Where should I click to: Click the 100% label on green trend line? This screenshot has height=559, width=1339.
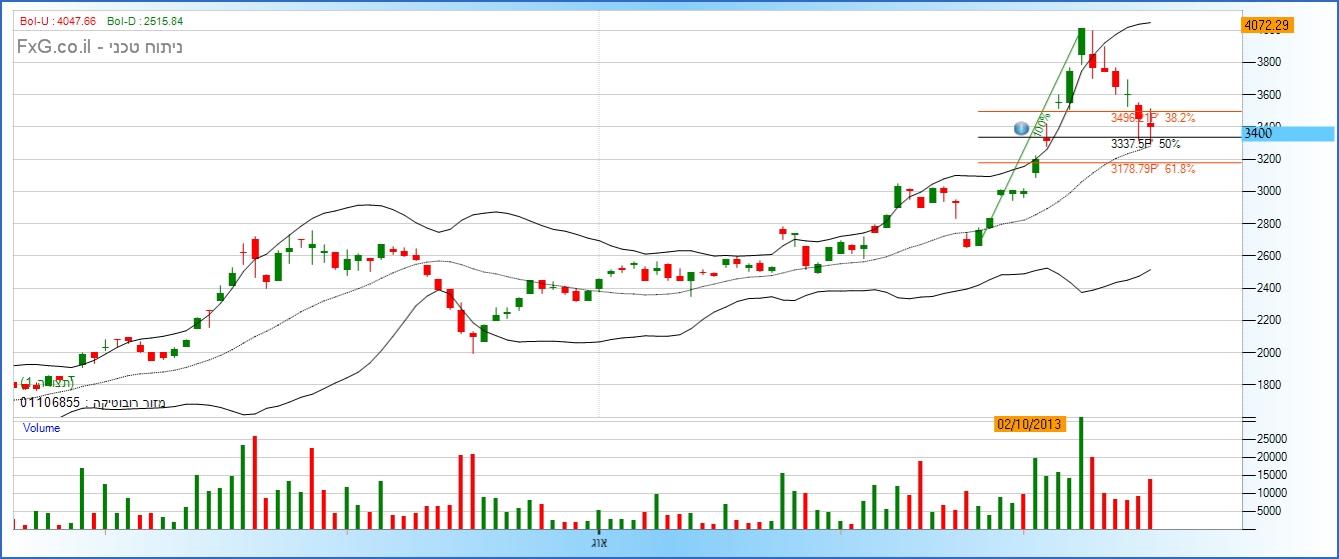point(1042,125)
